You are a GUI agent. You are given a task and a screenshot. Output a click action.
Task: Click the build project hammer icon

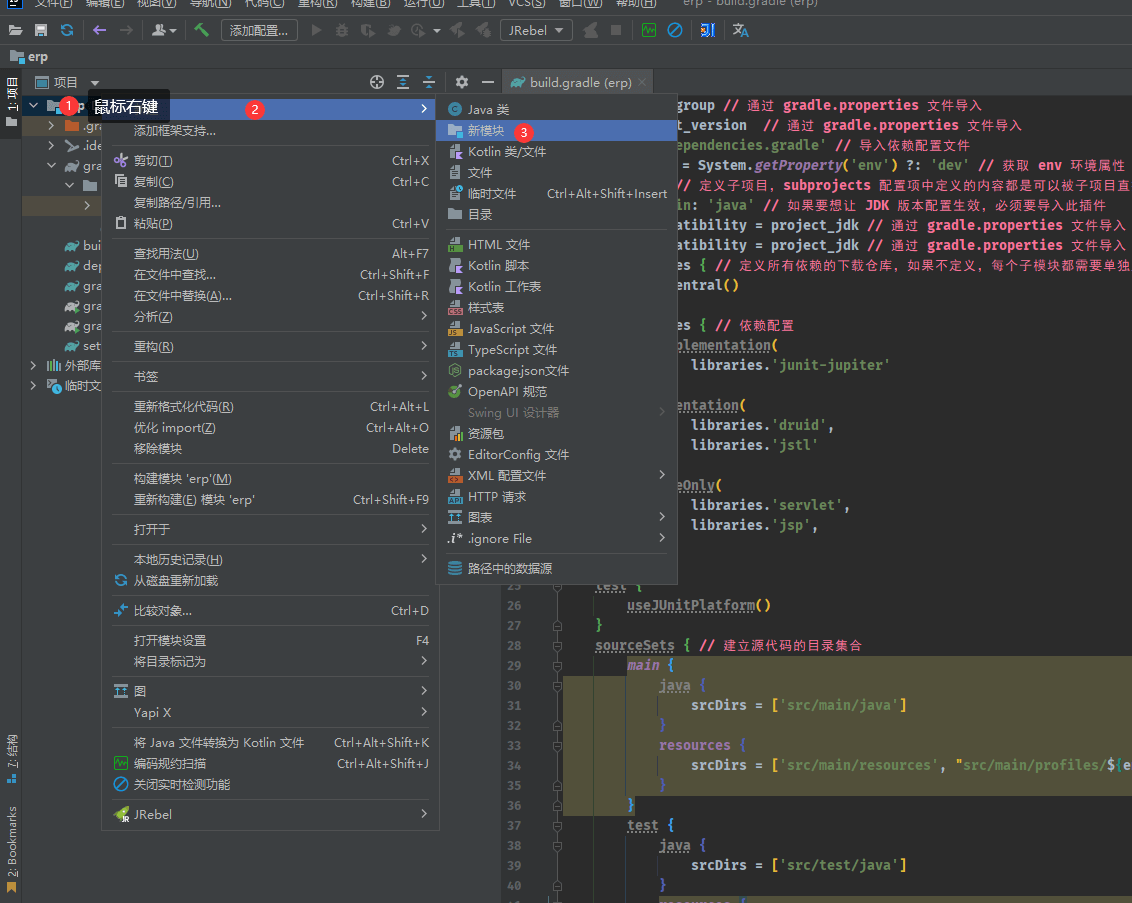pos(202,30)
